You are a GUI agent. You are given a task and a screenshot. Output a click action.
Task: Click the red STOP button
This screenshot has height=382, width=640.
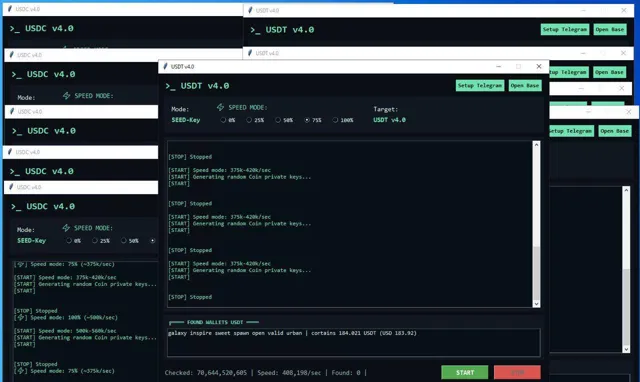[x=517, y=372]
